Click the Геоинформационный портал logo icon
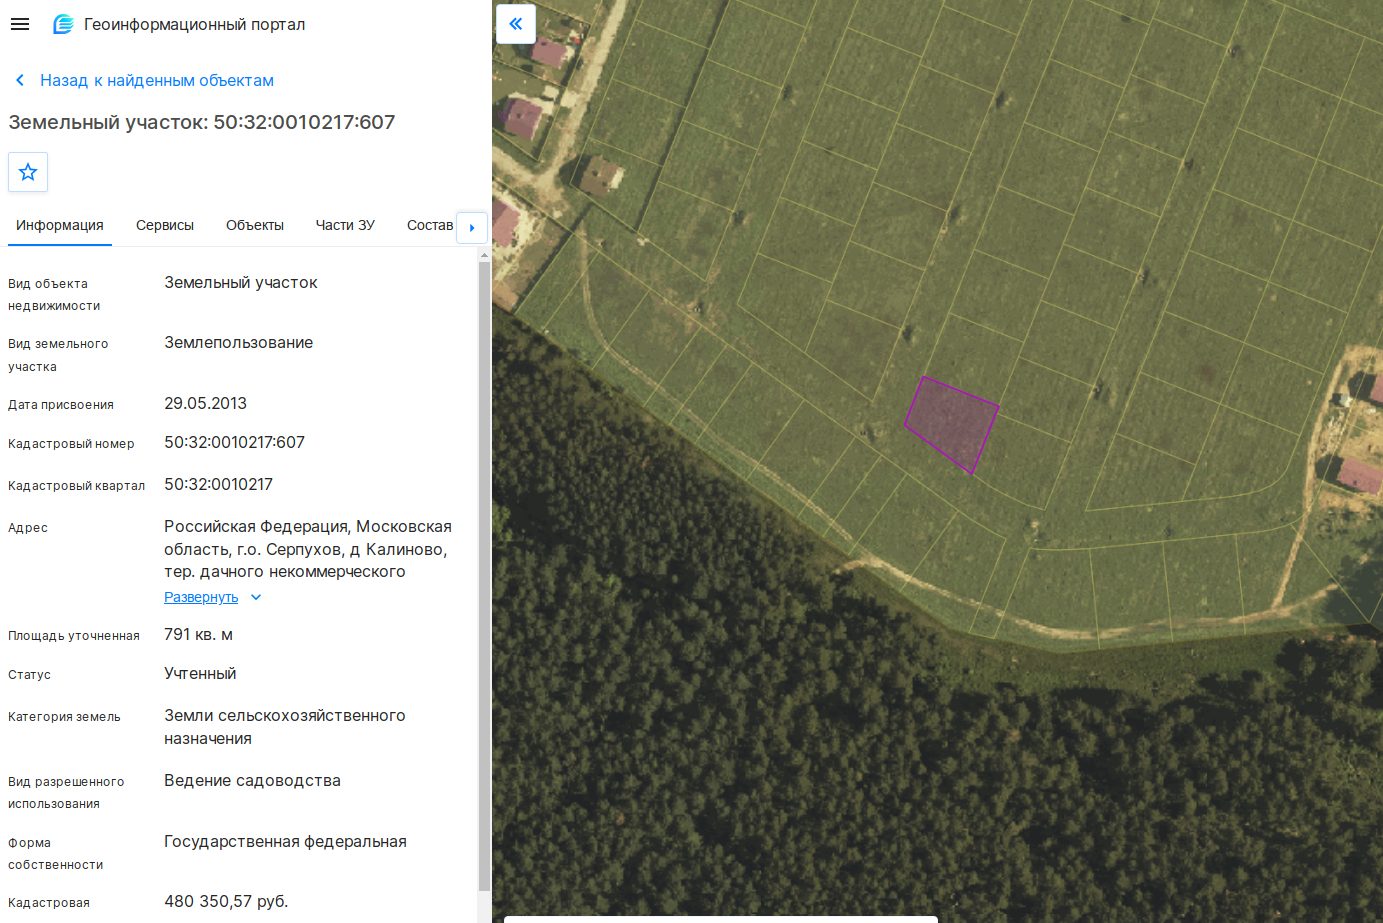 (63, 24)
